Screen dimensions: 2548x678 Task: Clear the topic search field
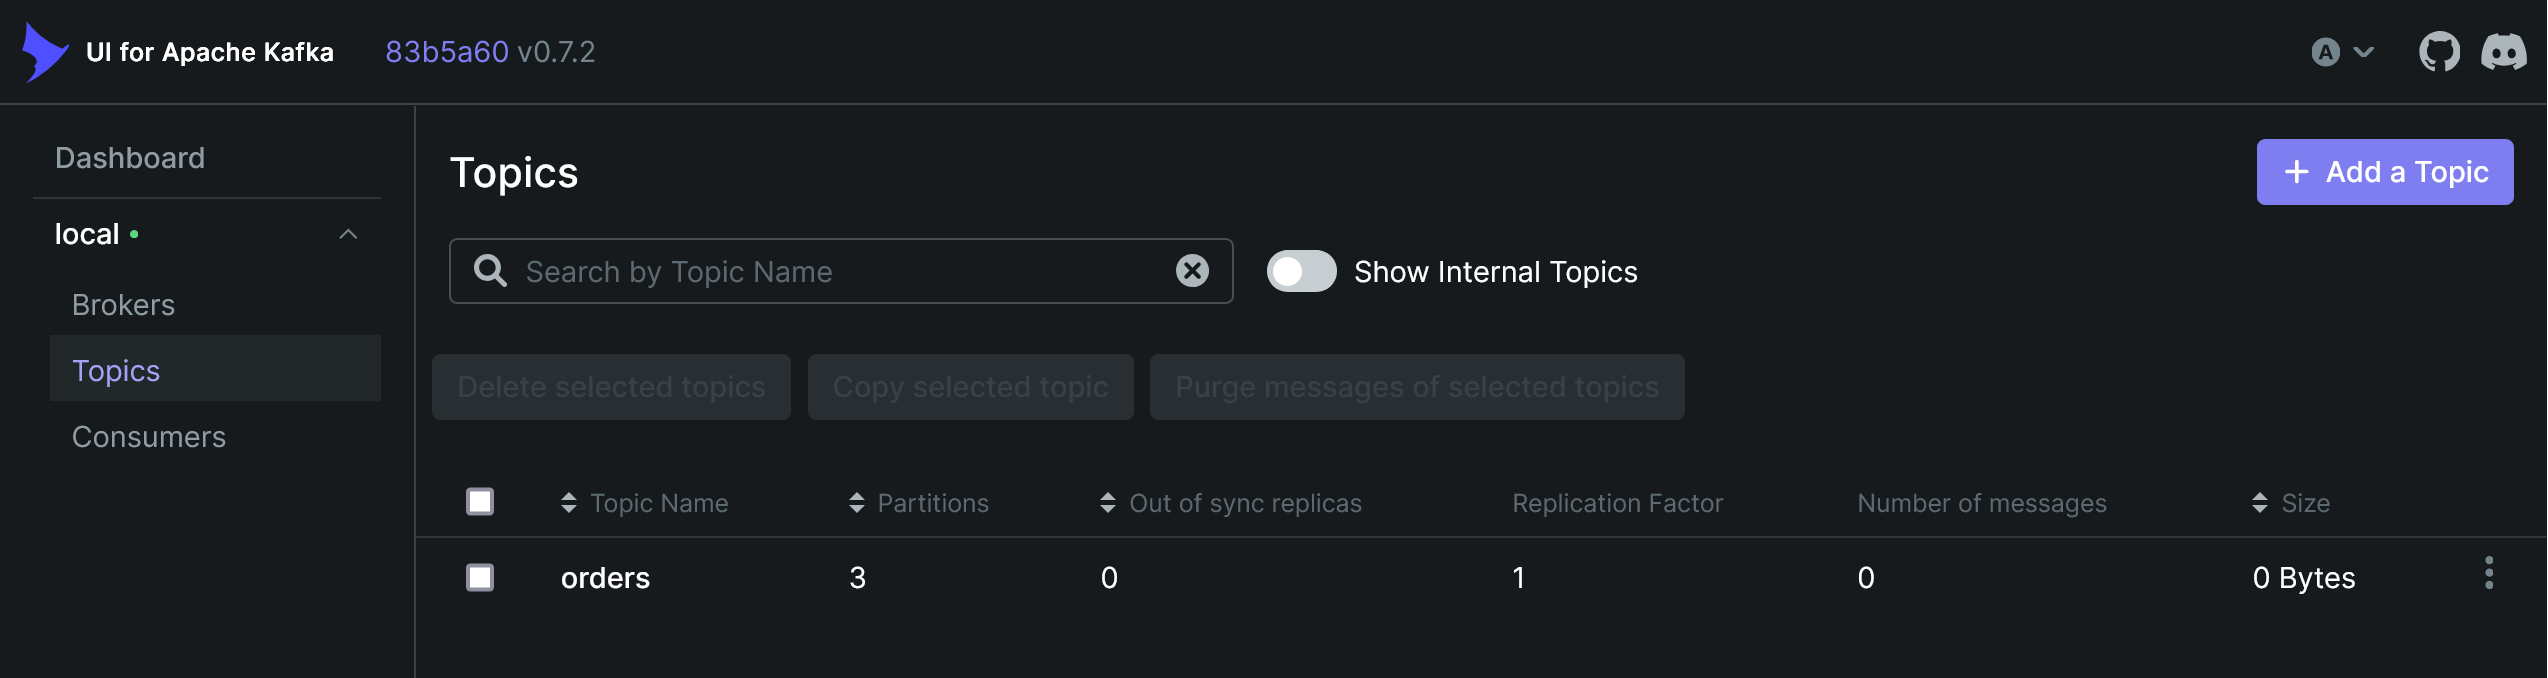1191,270
